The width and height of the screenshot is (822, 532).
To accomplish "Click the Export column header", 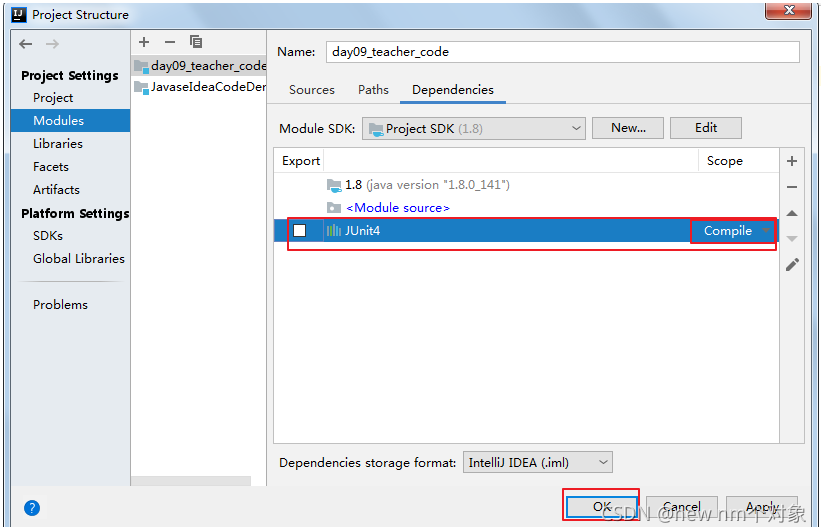I will pyautogui.click(x=300, y=161).
